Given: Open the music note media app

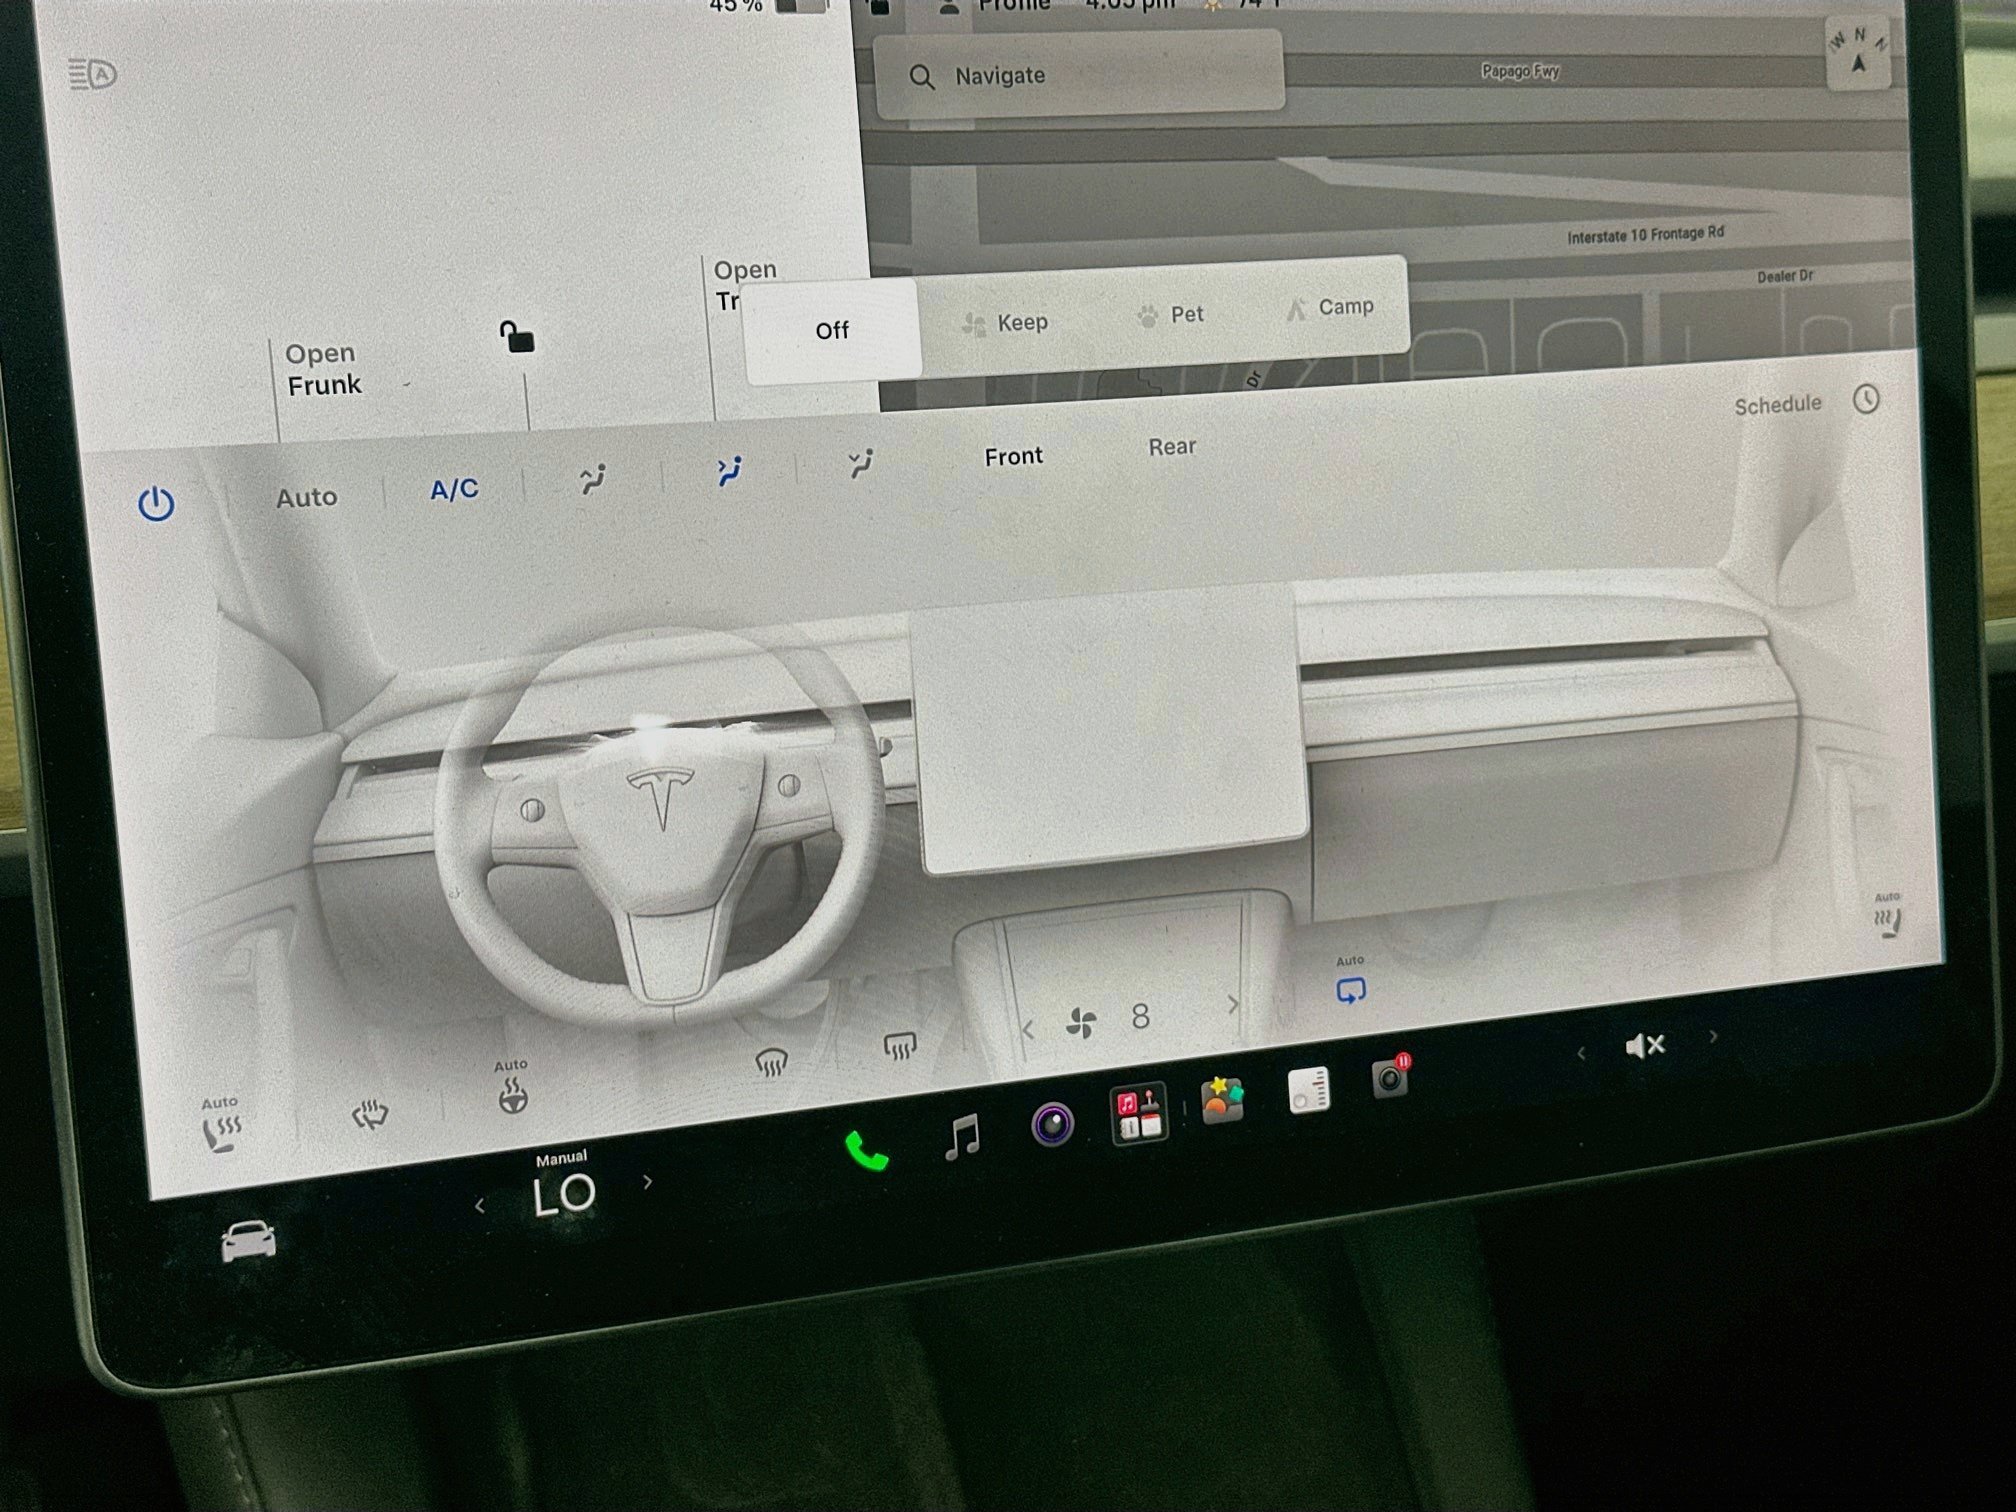Looking at the screenshot, I should click(x=962, y=1137).
